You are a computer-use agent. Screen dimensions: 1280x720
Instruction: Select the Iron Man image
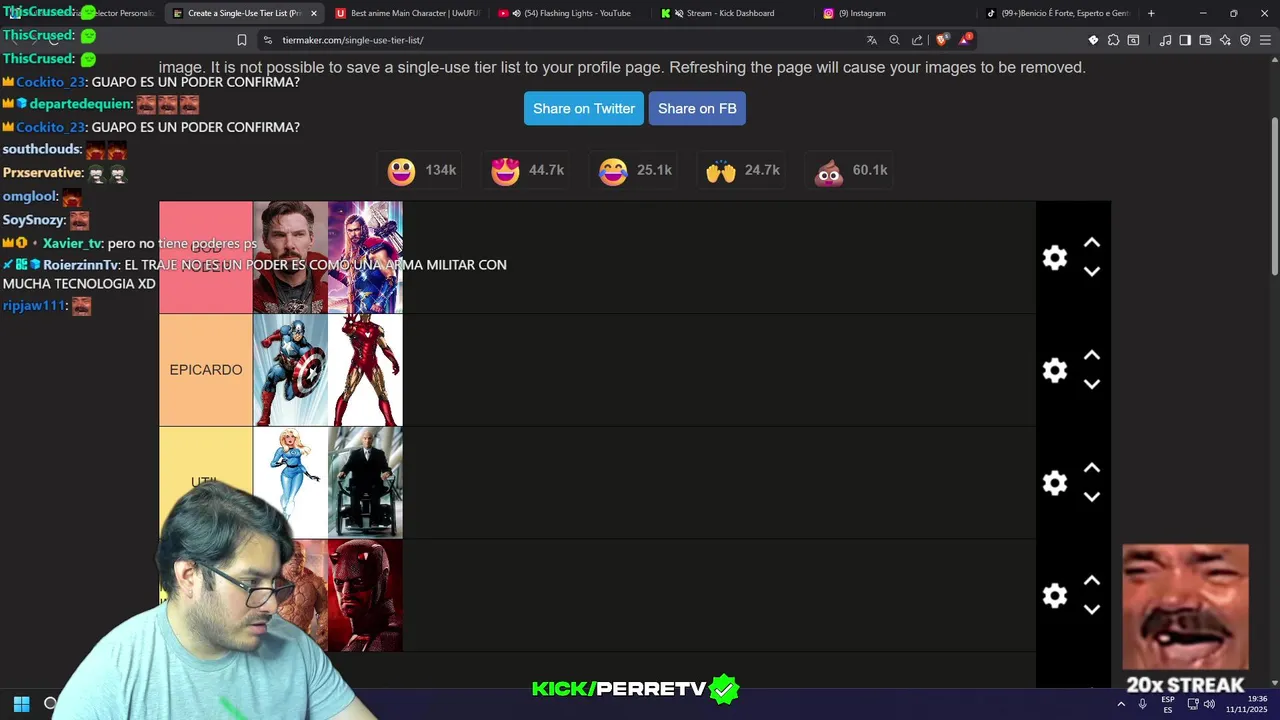[x=365, y=370]
